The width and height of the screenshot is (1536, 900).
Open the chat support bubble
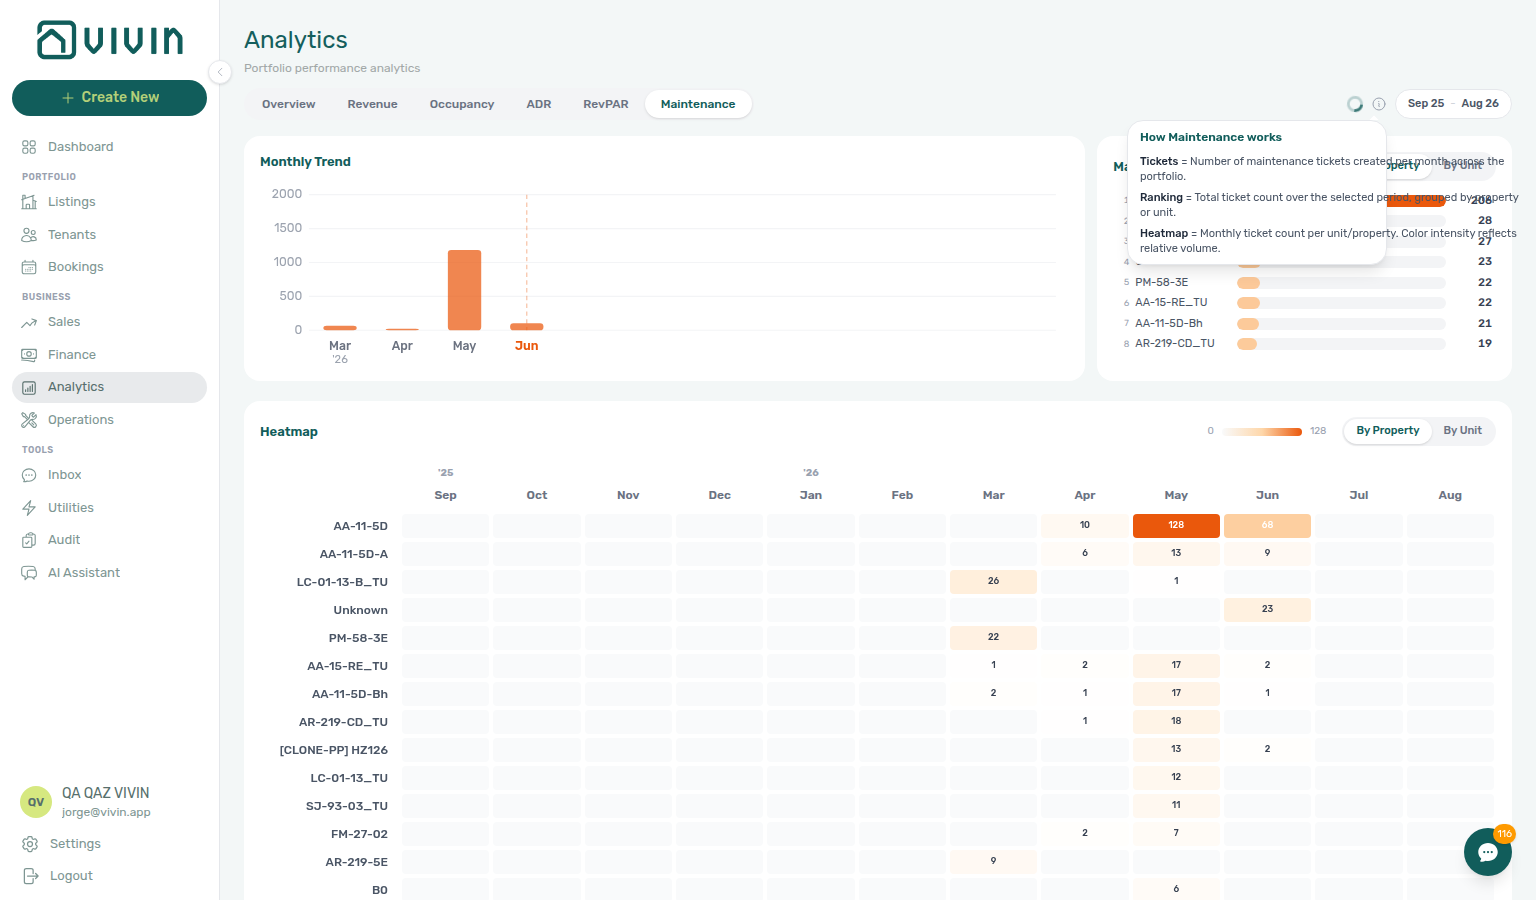(x=1488, y=852)
